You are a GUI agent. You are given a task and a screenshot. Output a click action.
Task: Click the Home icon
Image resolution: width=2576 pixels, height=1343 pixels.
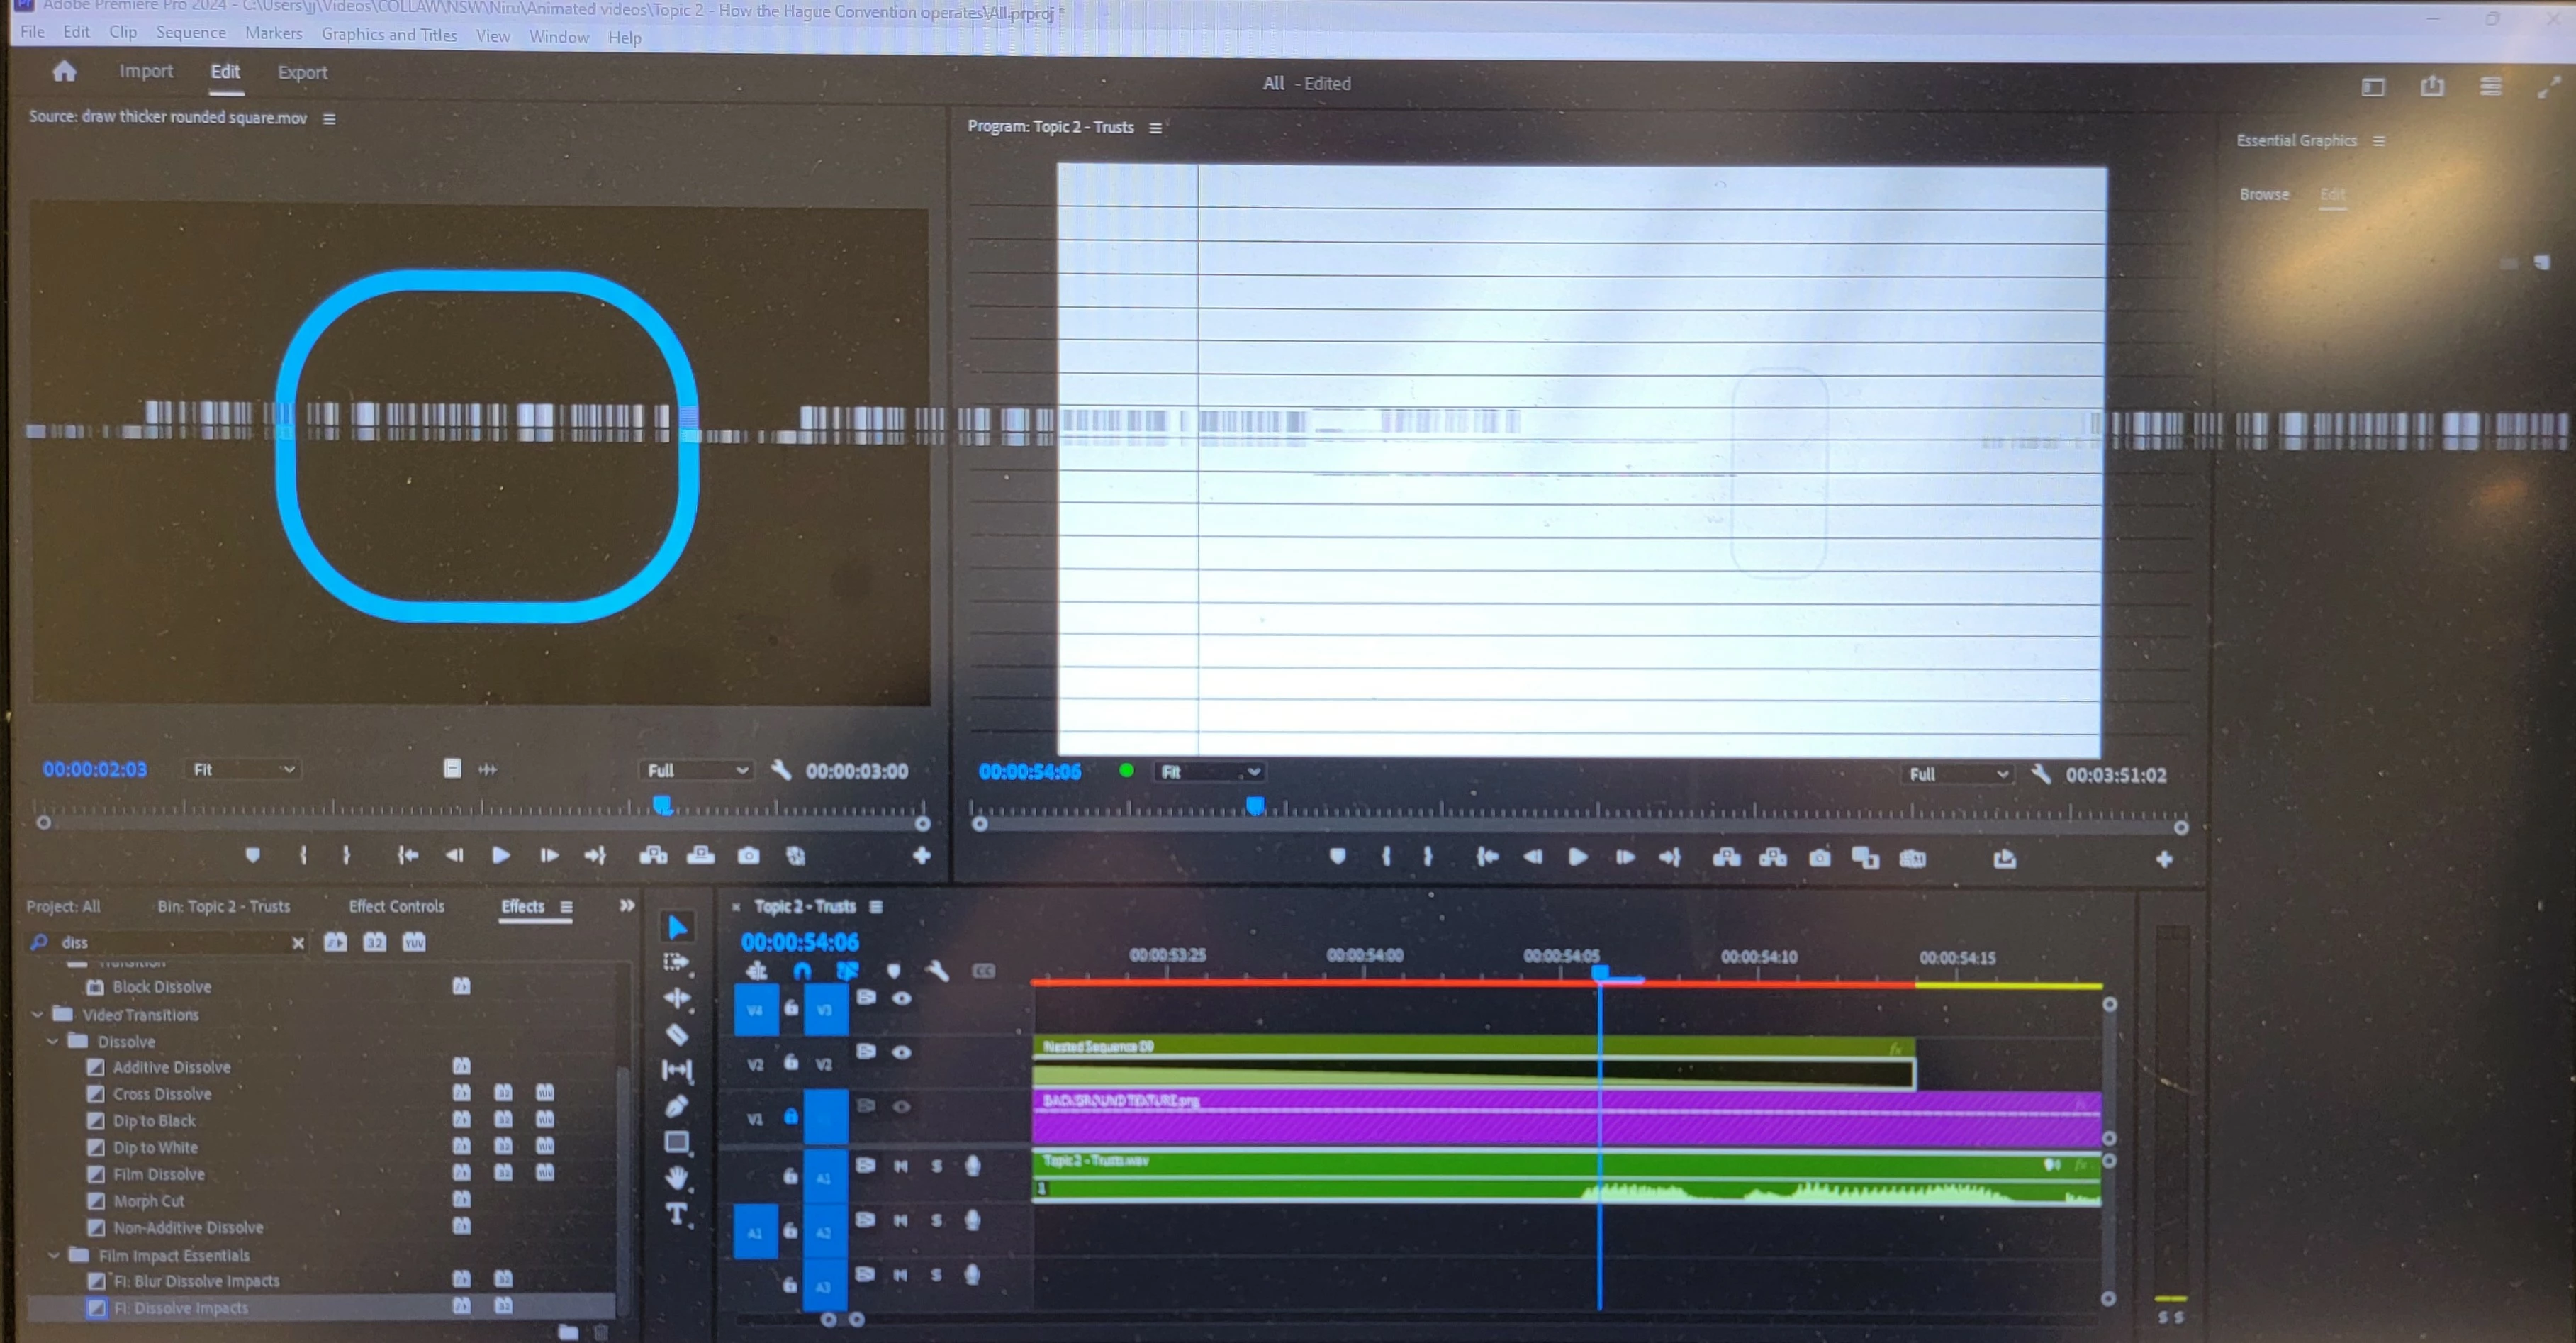[x=64, y=71]
